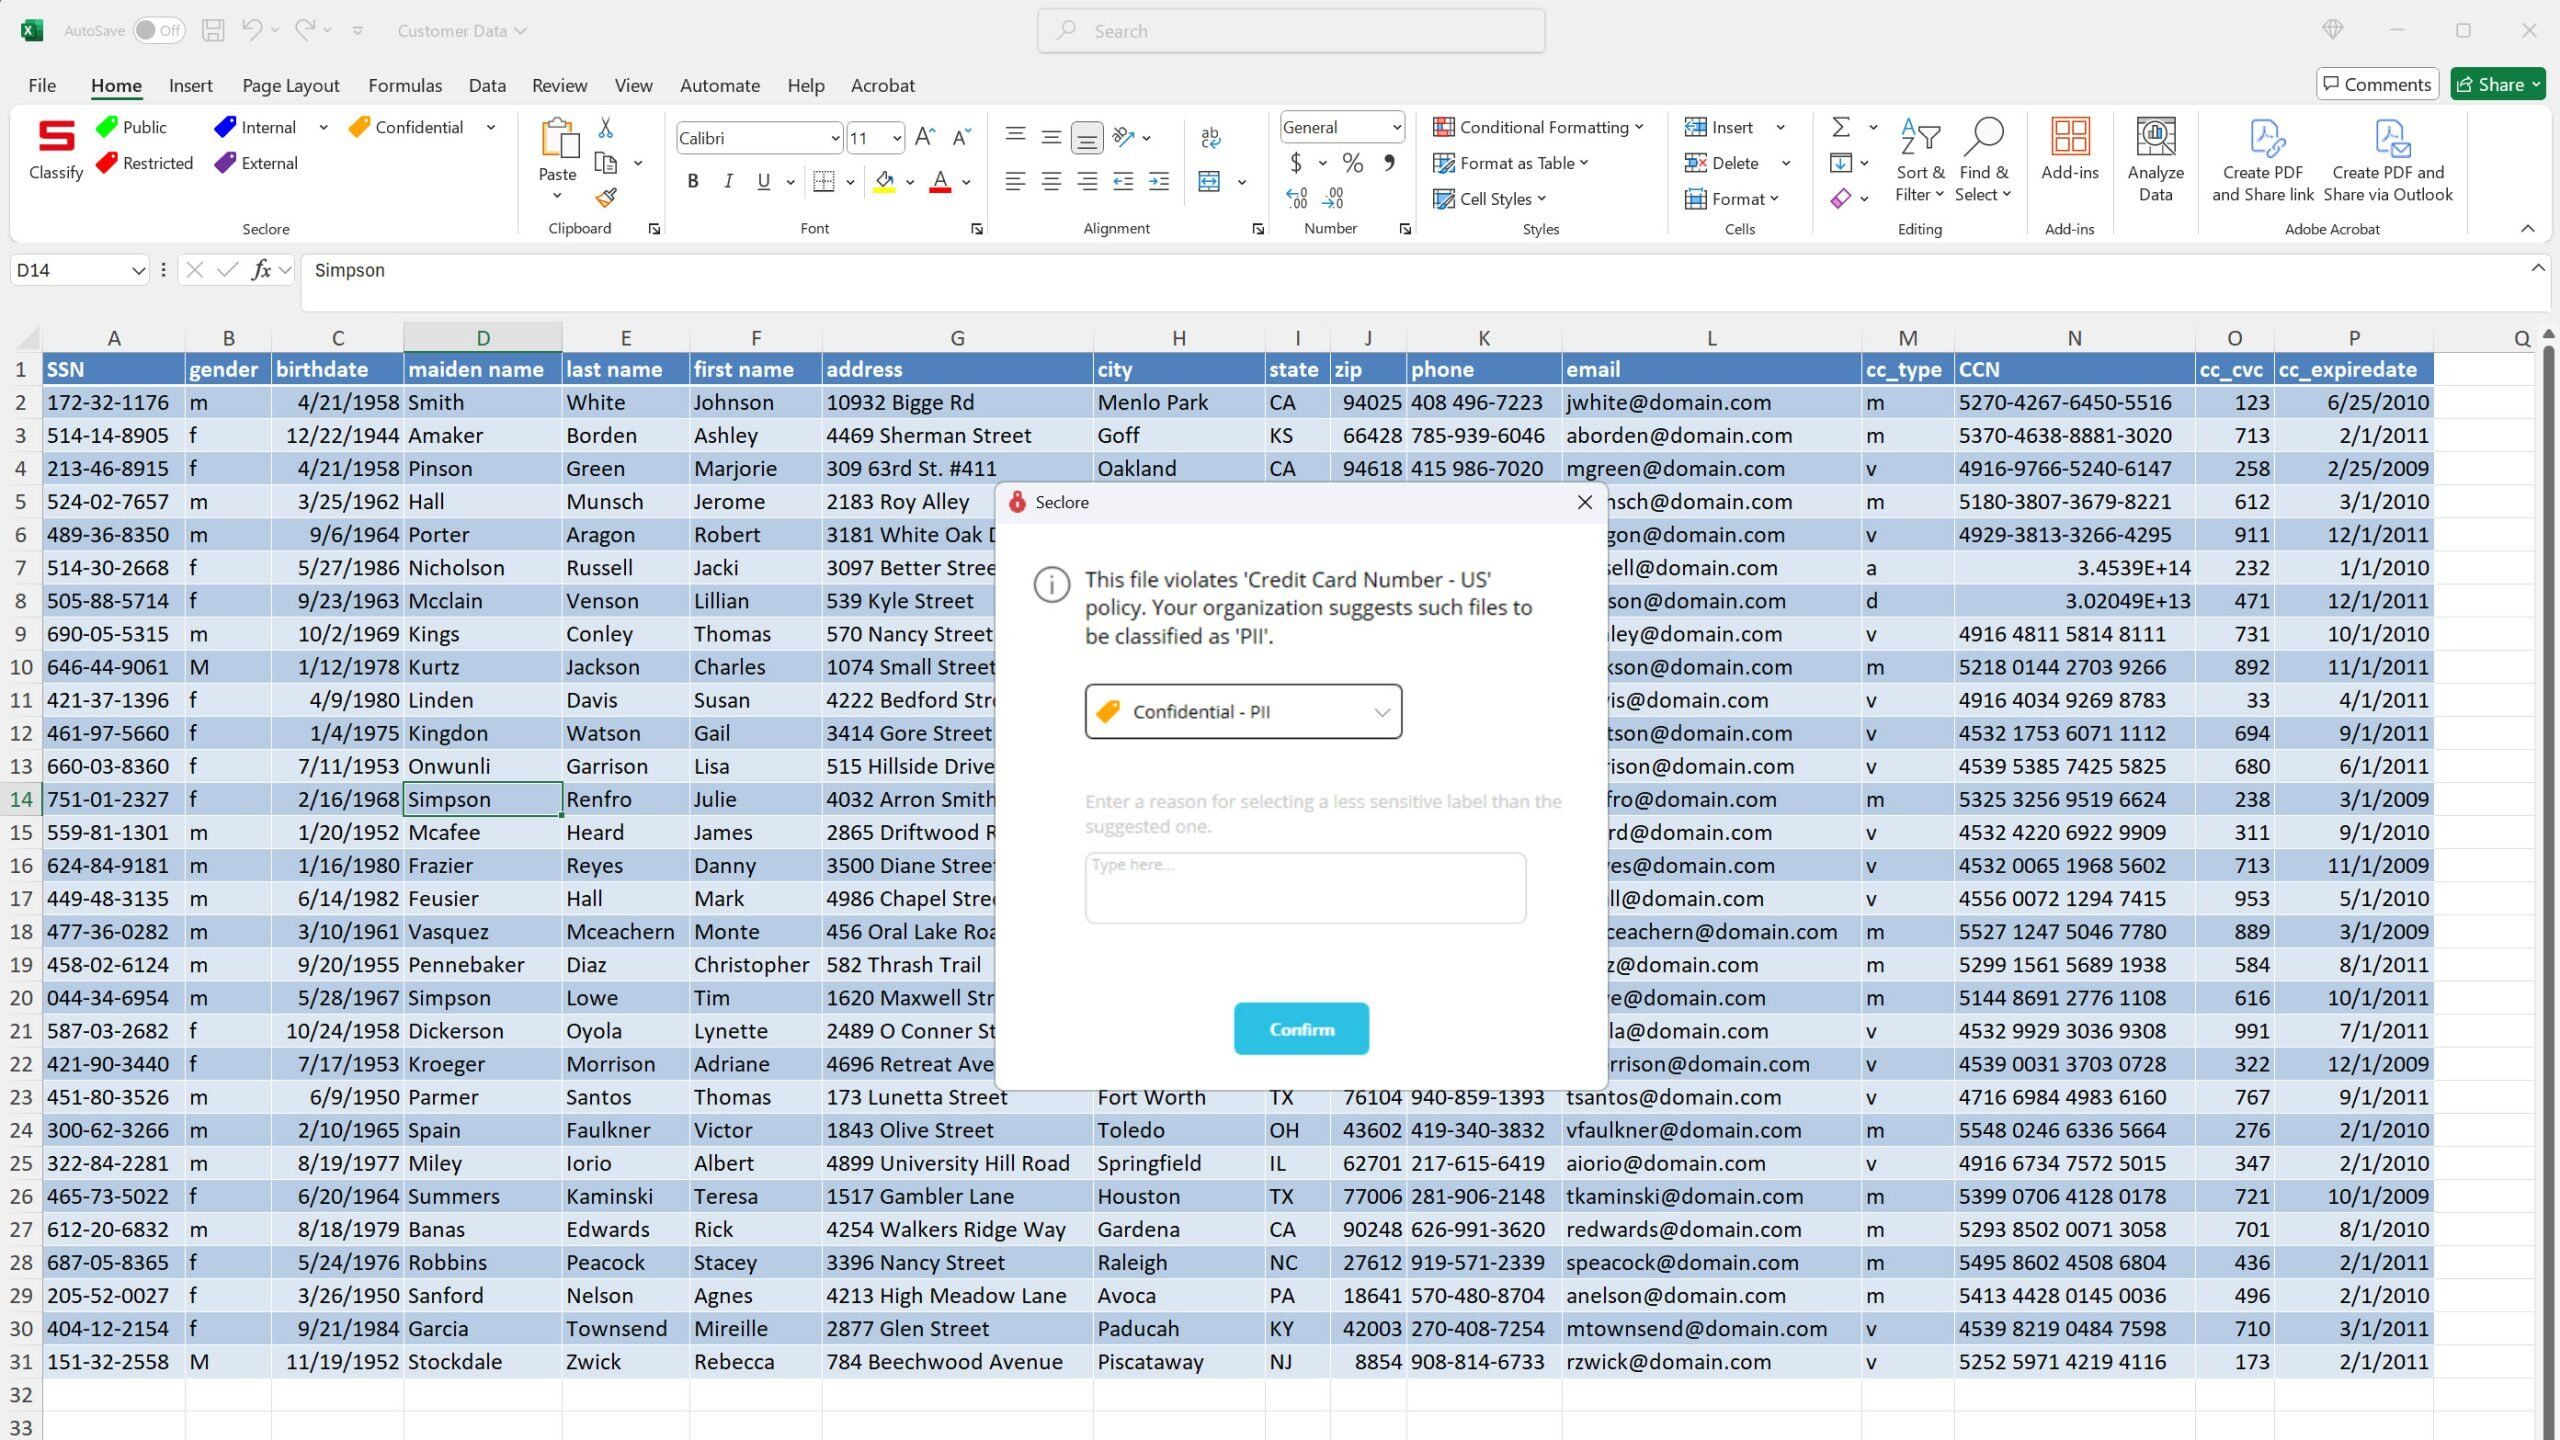
Task: Switch to the Insert tab
Action: (x=190, y=85)
